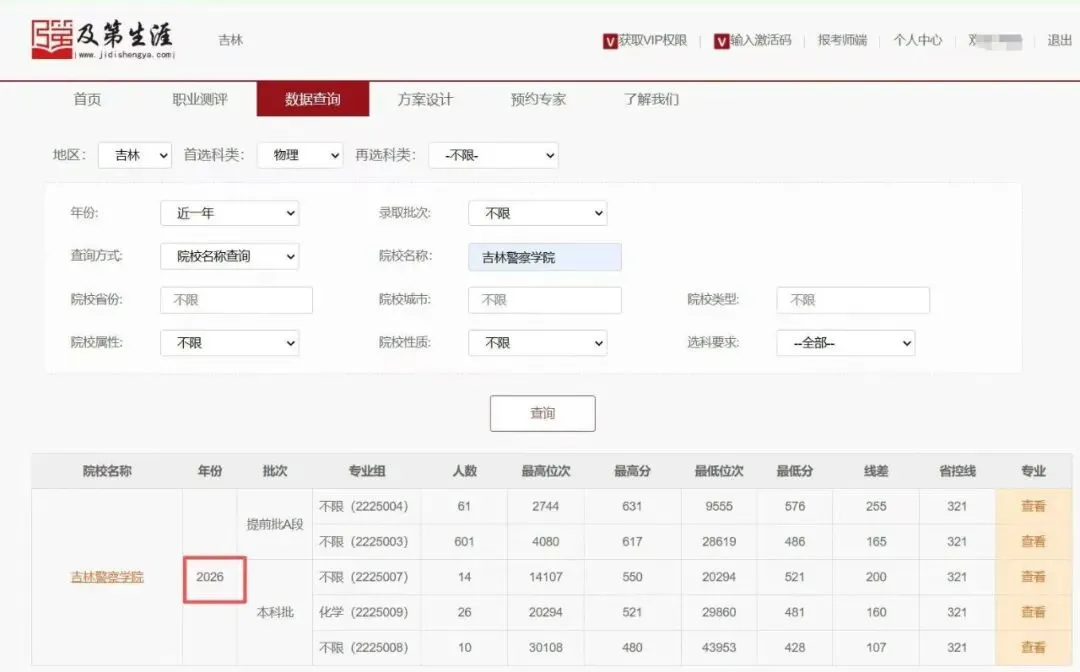
Task: Open the 方案设计 tab
Action: pyautogui.click(x=425, y=99)
